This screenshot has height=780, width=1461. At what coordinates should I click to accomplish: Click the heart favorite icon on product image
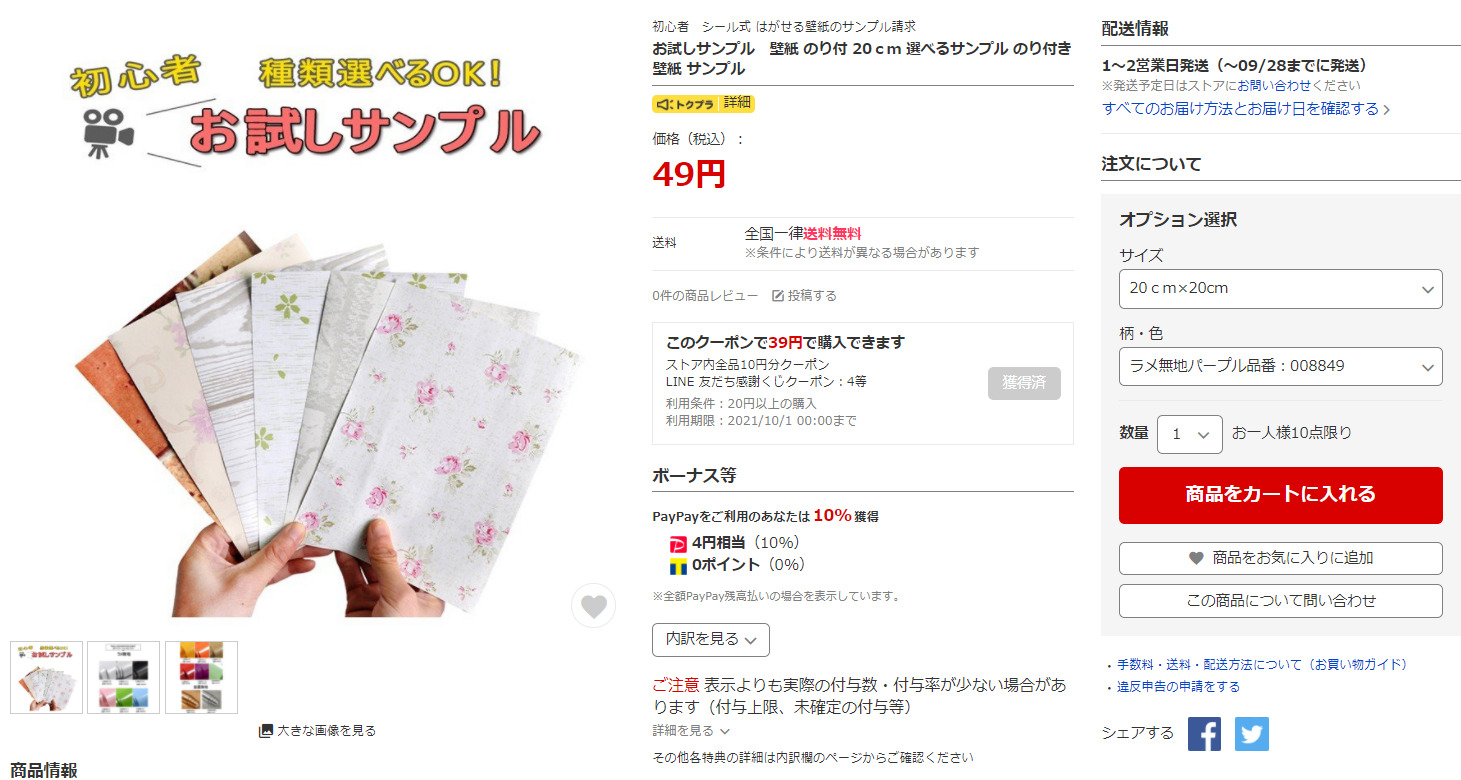point(594,606)
